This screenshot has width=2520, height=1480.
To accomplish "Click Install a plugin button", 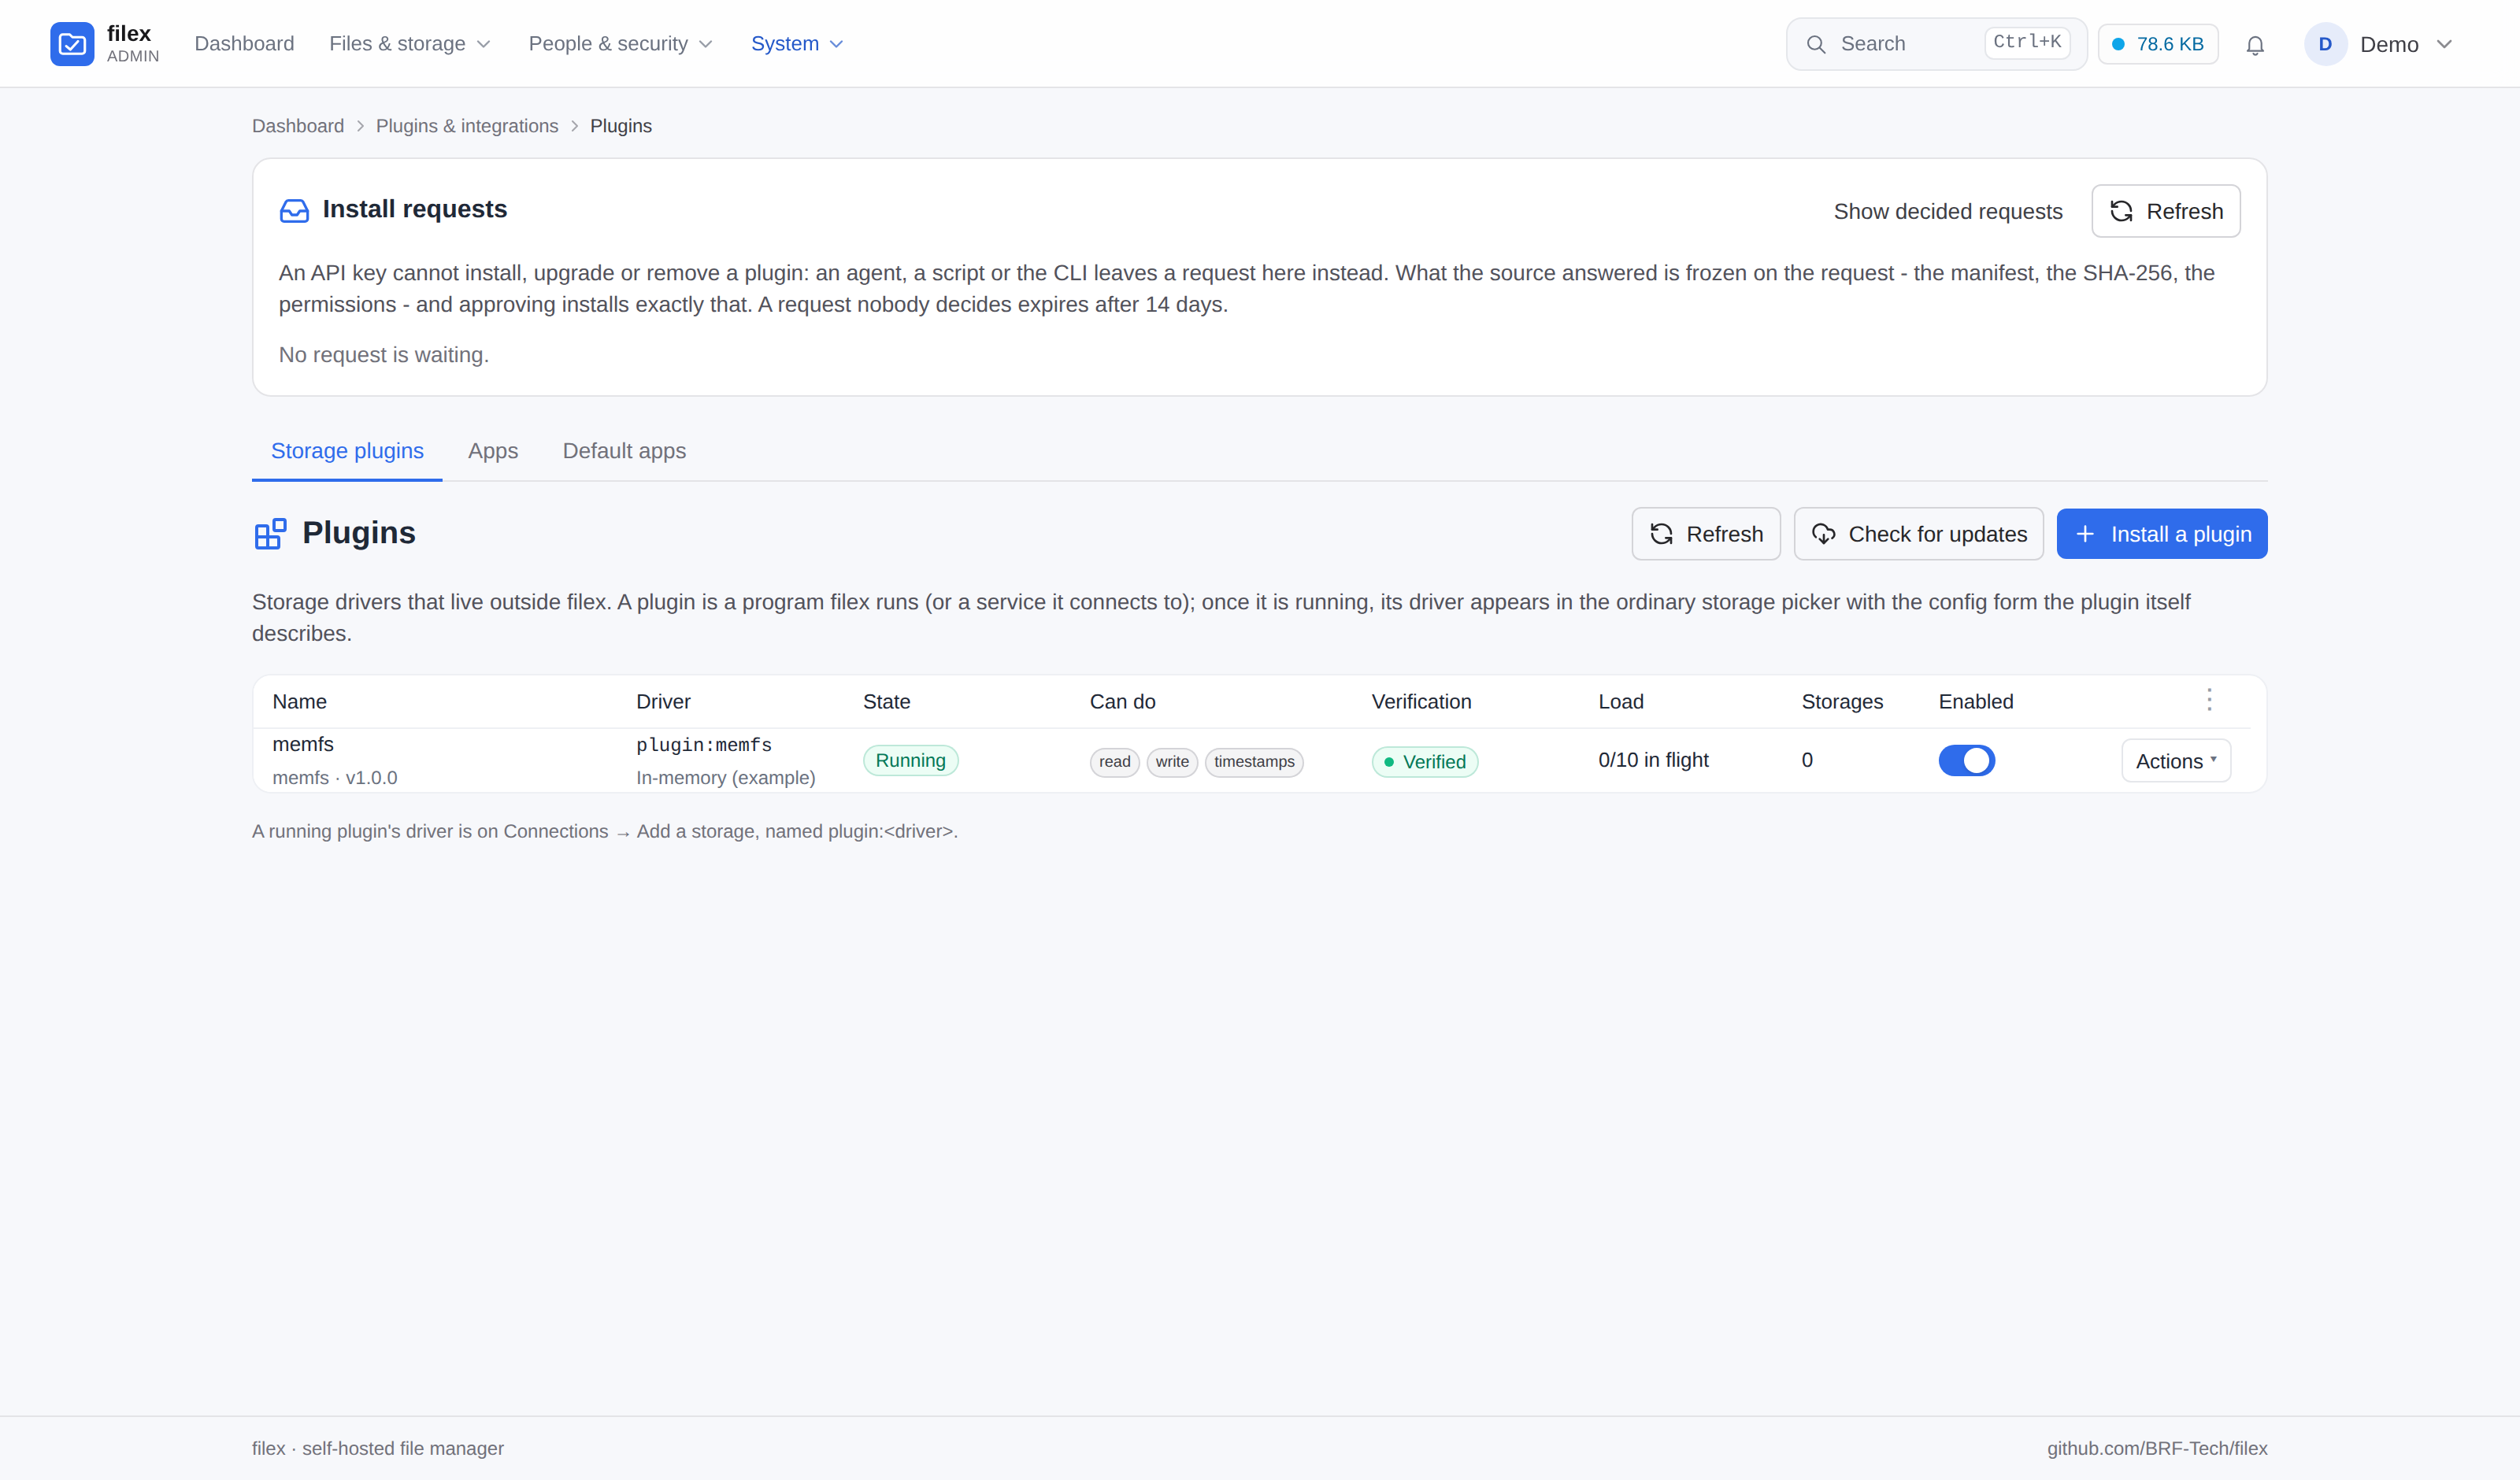I will [2161, 534].
